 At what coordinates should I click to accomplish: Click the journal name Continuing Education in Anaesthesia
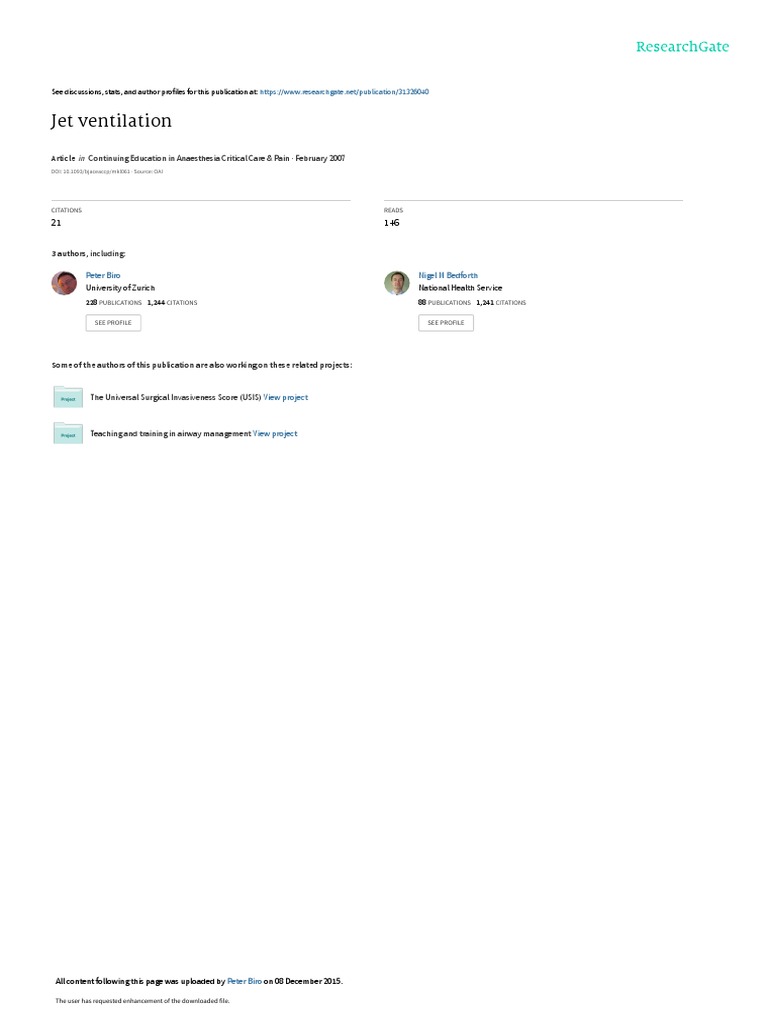coord(189,158)
